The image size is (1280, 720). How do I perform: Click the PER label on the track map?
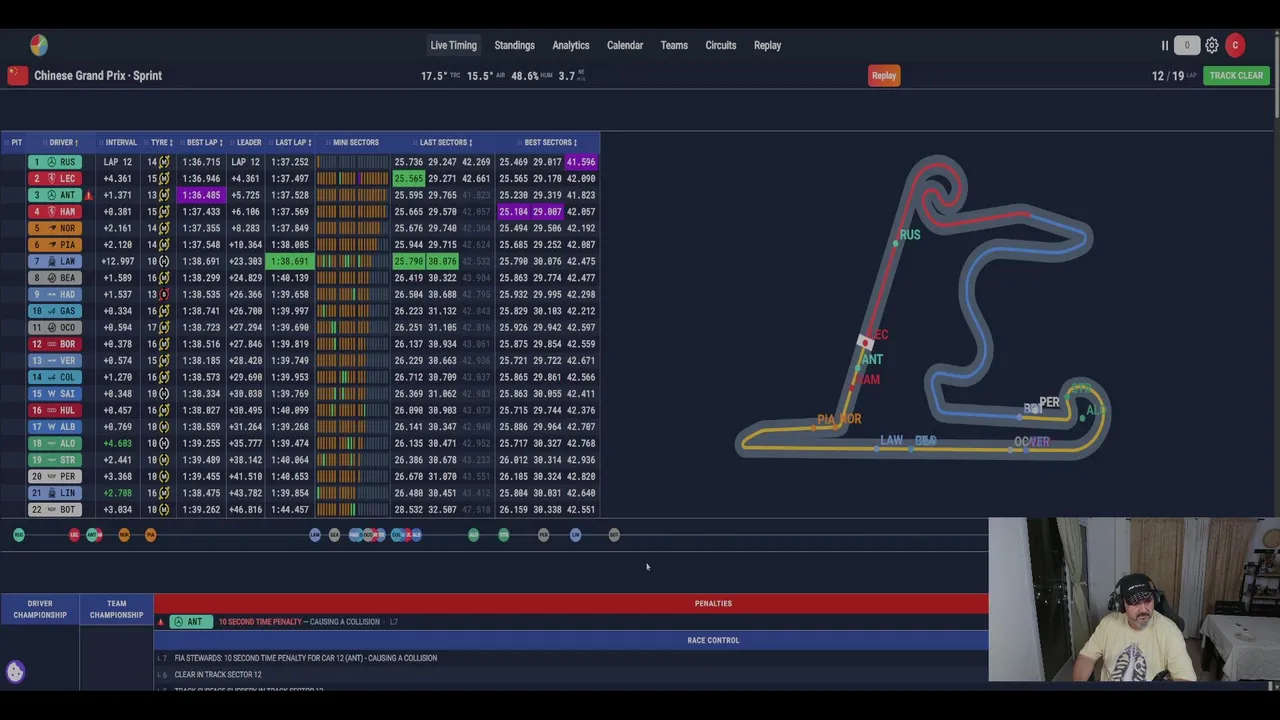(1049, 402)
